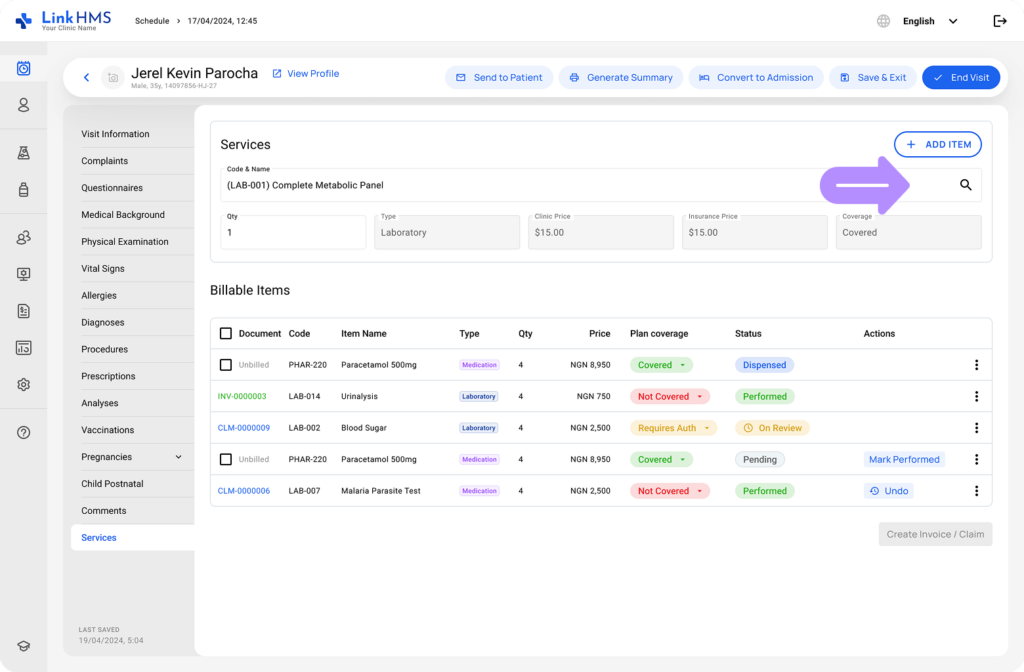Open invoice INV-0000003 link
This screenshot has width=1024, height=672.
[242, 396]
